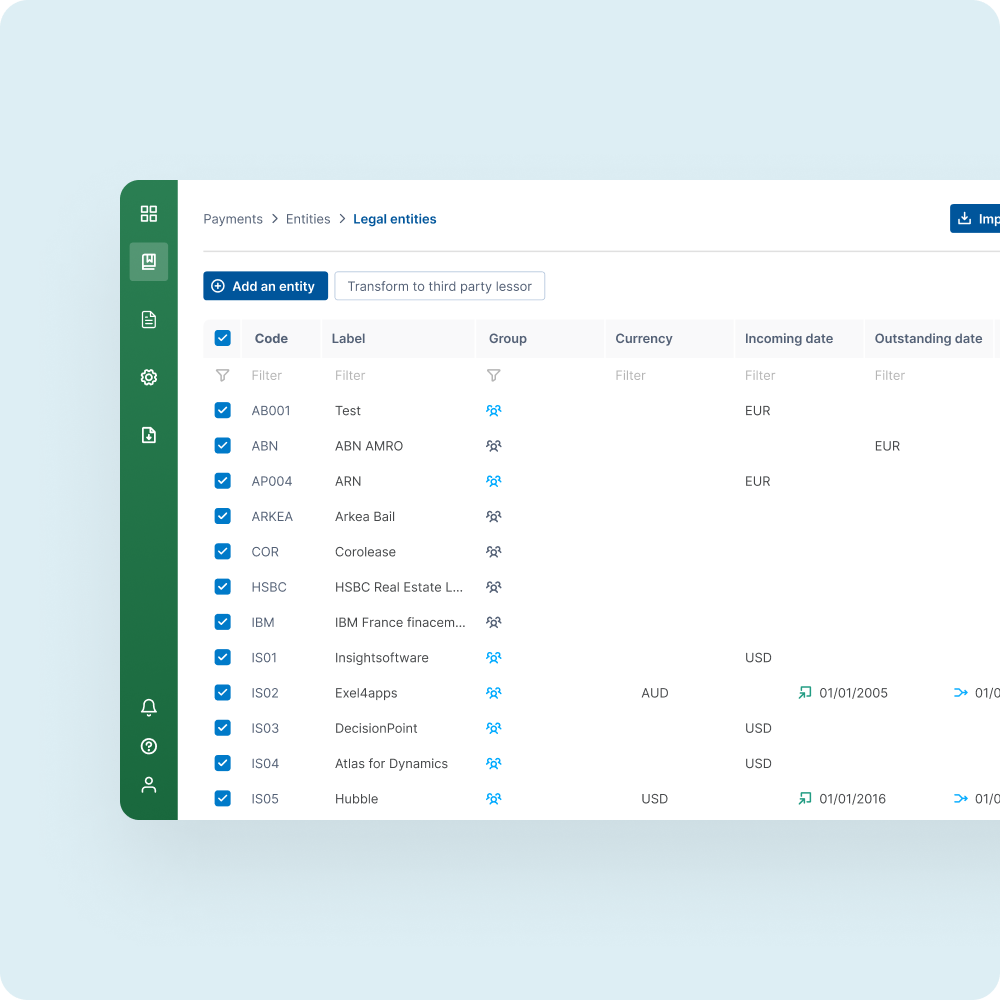Viewport: 1000px width, 1000px height.
Task: Go to Payments breadcrumb
Action: [233, 219]
